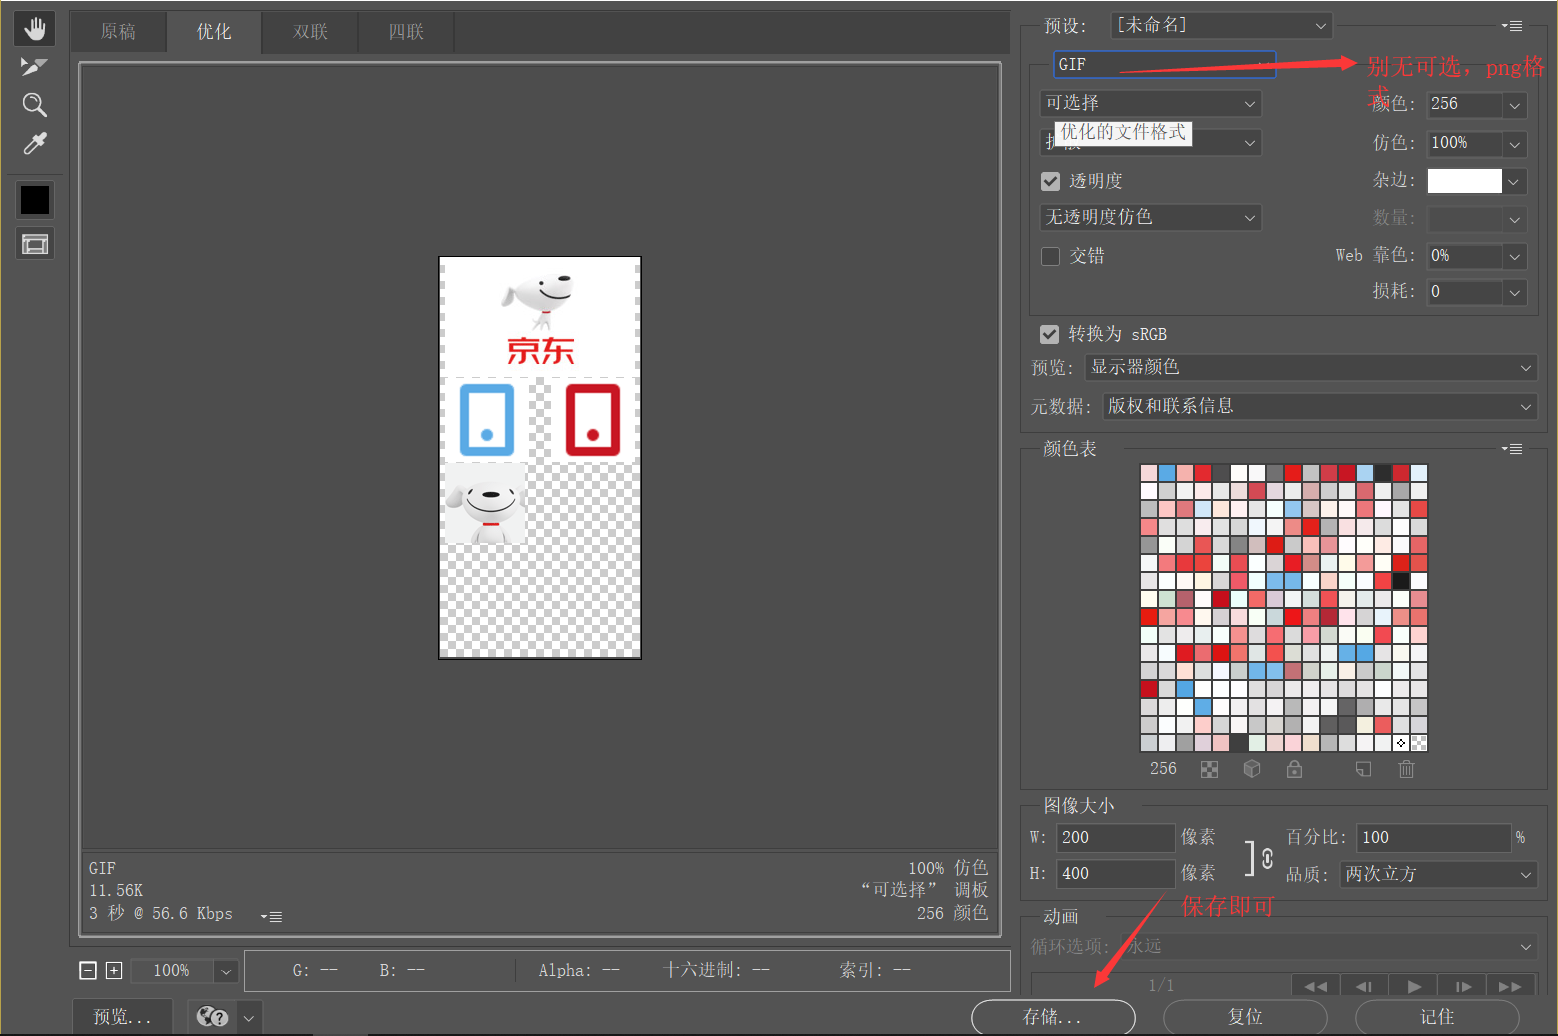Toggle the 转换为 sRGB checkbox
The height and width of the screenshot is (1036, 1558).
coord(1049,334)
